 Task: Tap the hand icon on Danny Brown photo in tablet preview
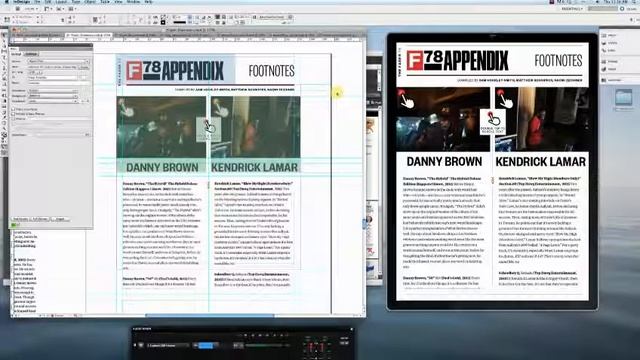pos(406,98)
